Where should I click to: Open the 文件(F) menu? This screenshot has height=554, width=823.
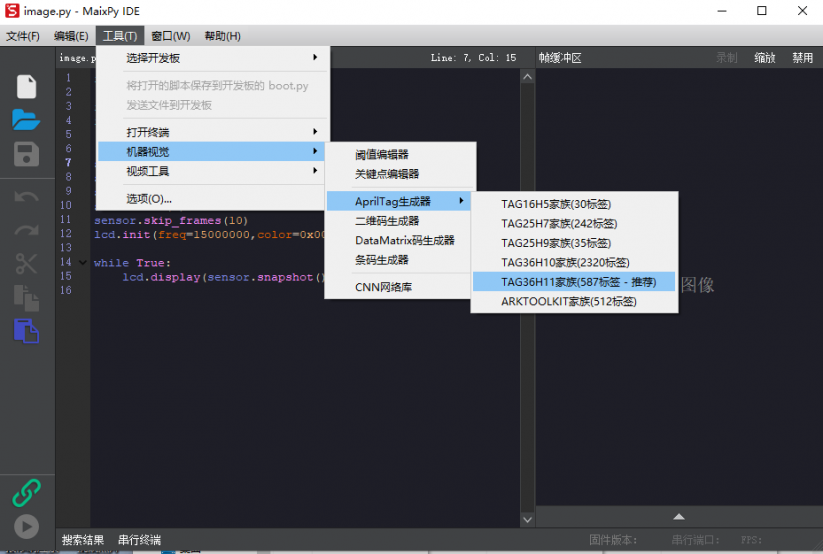[23, 36]
